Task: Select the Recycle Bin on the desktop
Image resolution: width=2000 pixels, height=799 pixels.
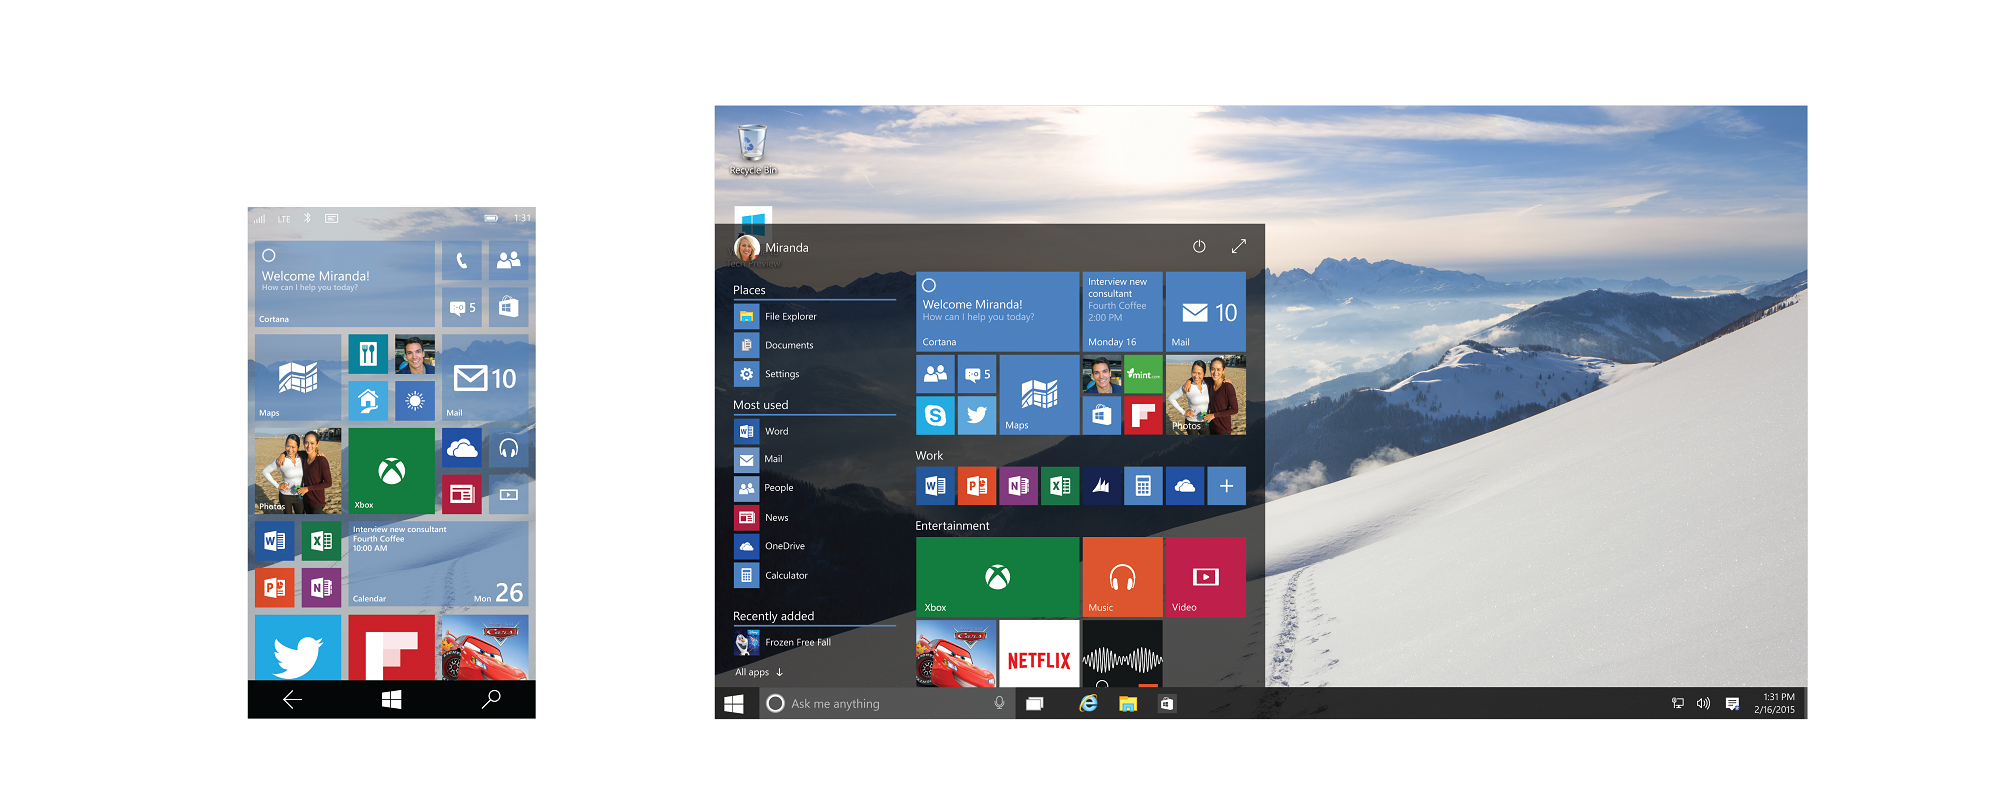Action: [752, 150]
